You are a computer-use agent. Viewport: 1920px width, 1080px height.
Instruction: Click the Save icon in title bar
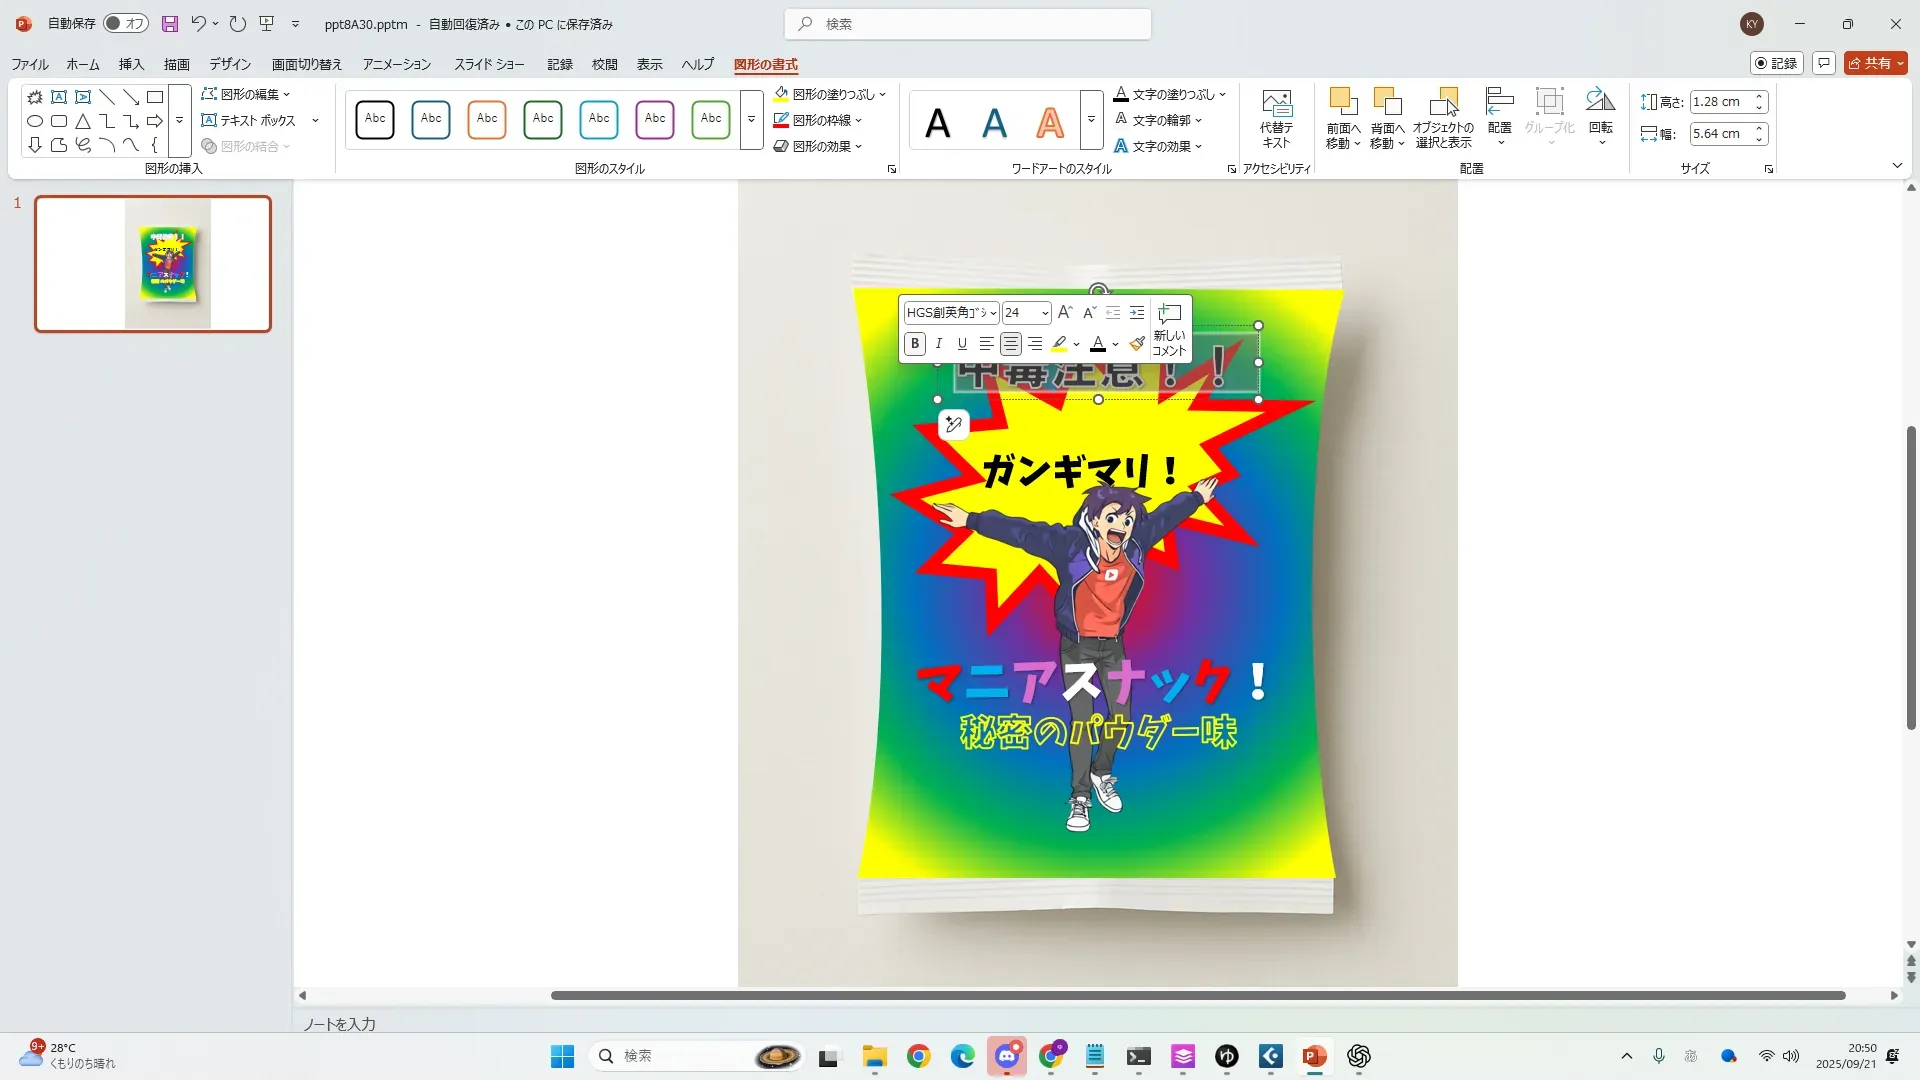(170, 24)
